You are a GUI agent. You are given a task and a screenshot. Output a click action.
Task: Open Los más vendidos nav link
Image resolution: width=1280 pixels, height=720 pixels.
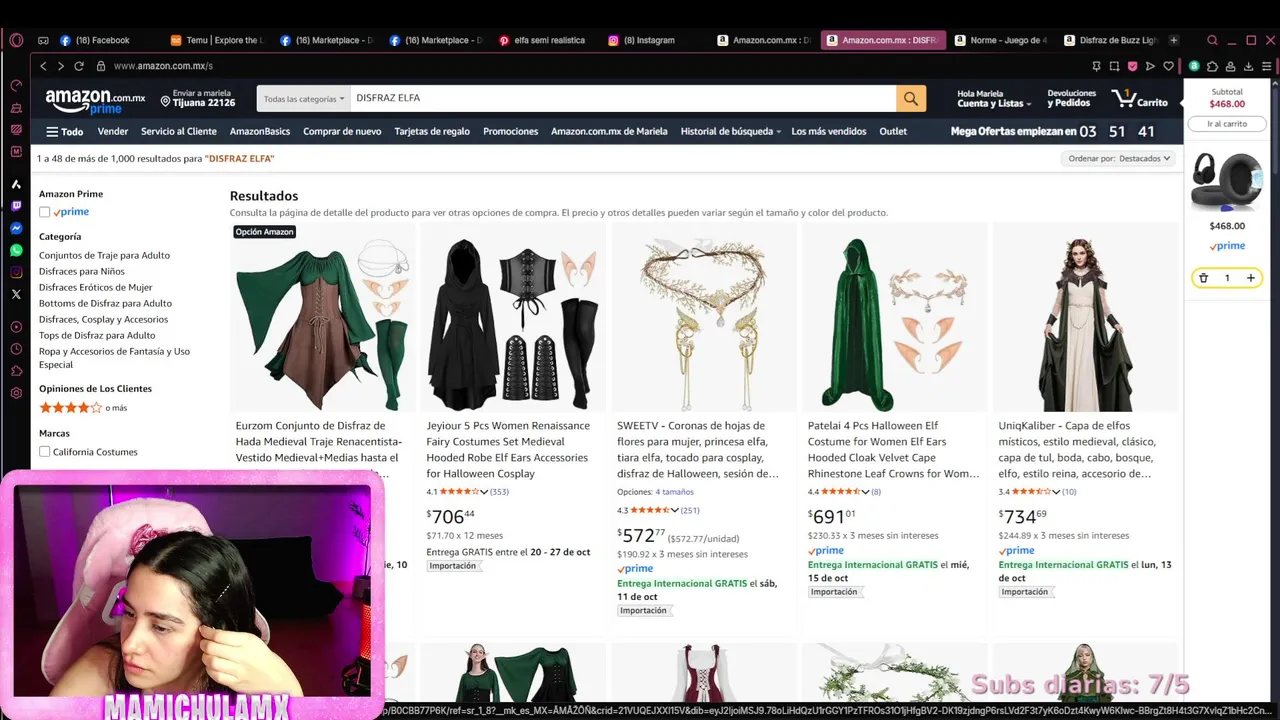[x=828, y=131]
